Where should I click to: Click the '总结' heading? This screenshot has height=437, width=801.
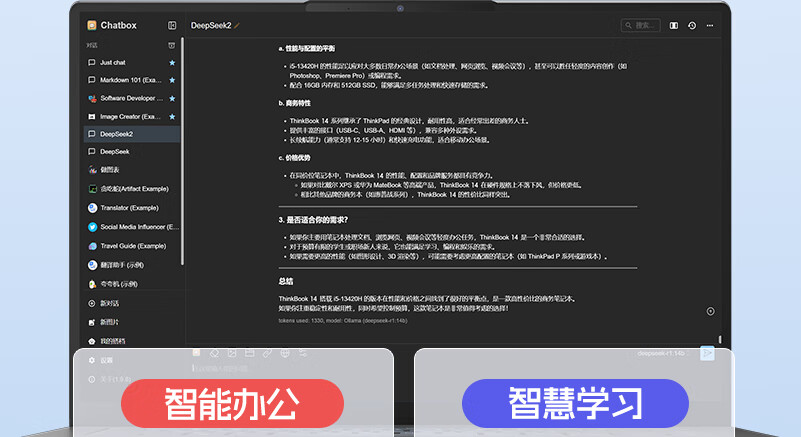[x=286, y=282]
